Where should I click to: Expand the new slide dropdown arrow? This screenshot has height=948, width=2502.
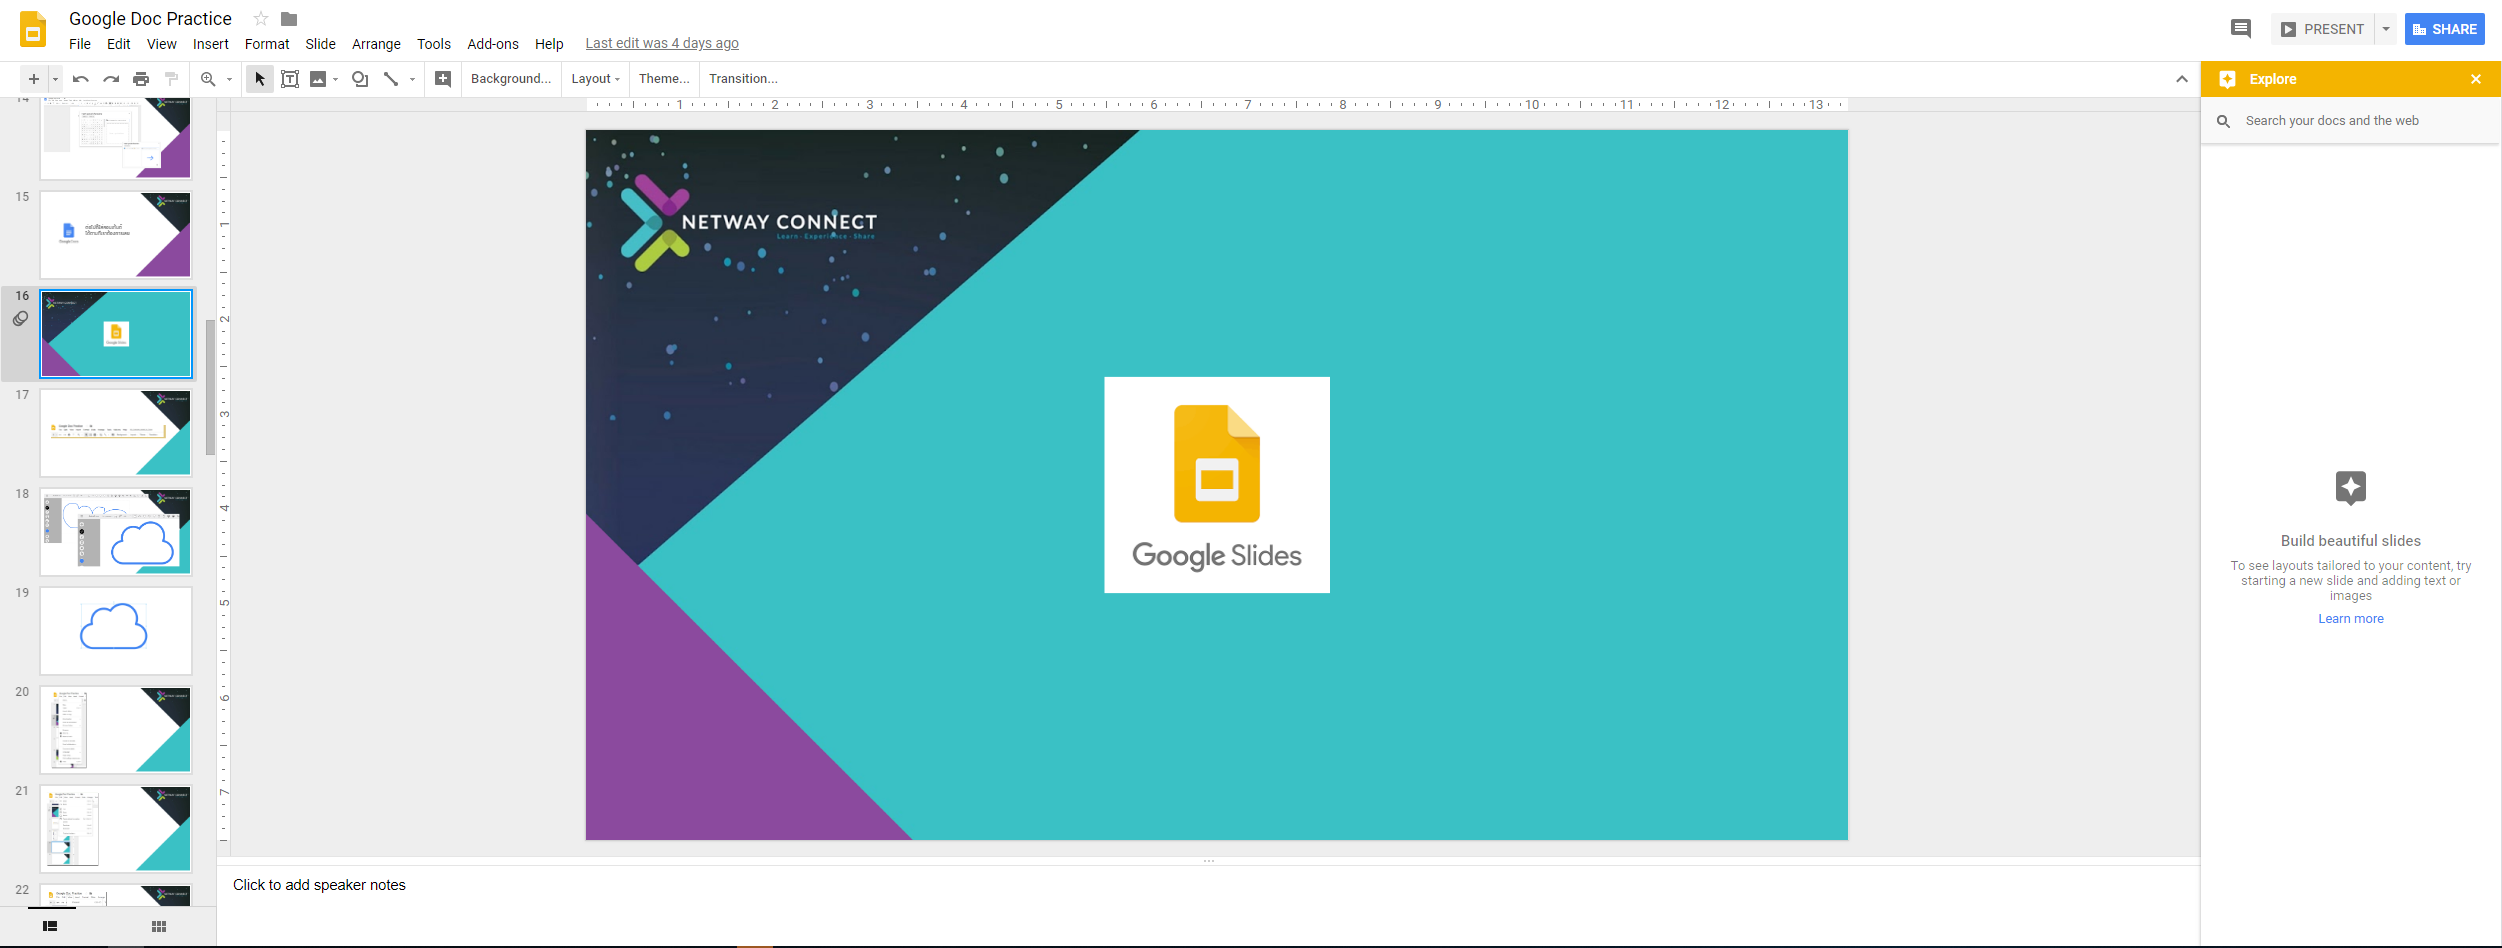click(x=55, y=79)
